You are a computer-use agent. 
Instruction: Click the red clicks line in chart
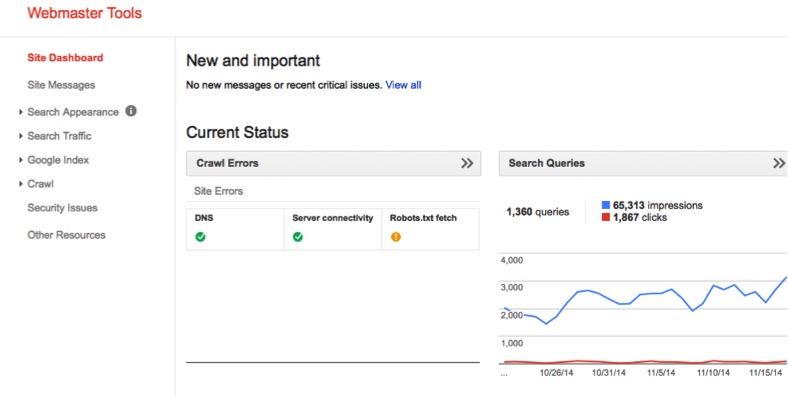645,362
